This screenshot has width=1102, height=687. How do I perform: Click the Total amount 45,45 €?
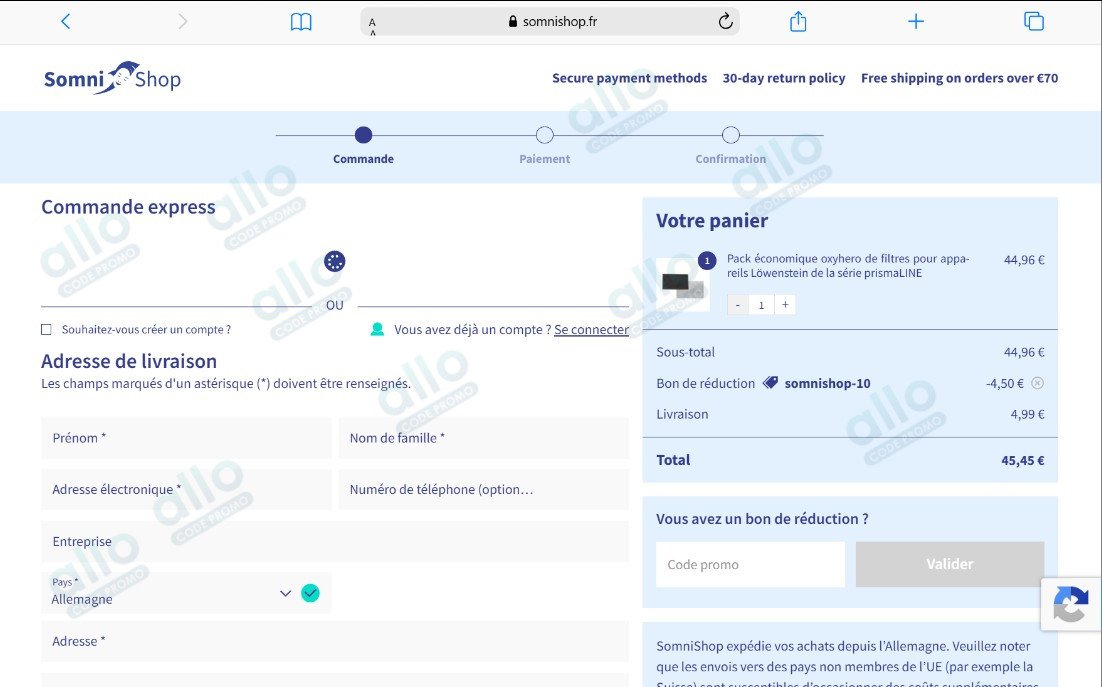(1023, 461)
